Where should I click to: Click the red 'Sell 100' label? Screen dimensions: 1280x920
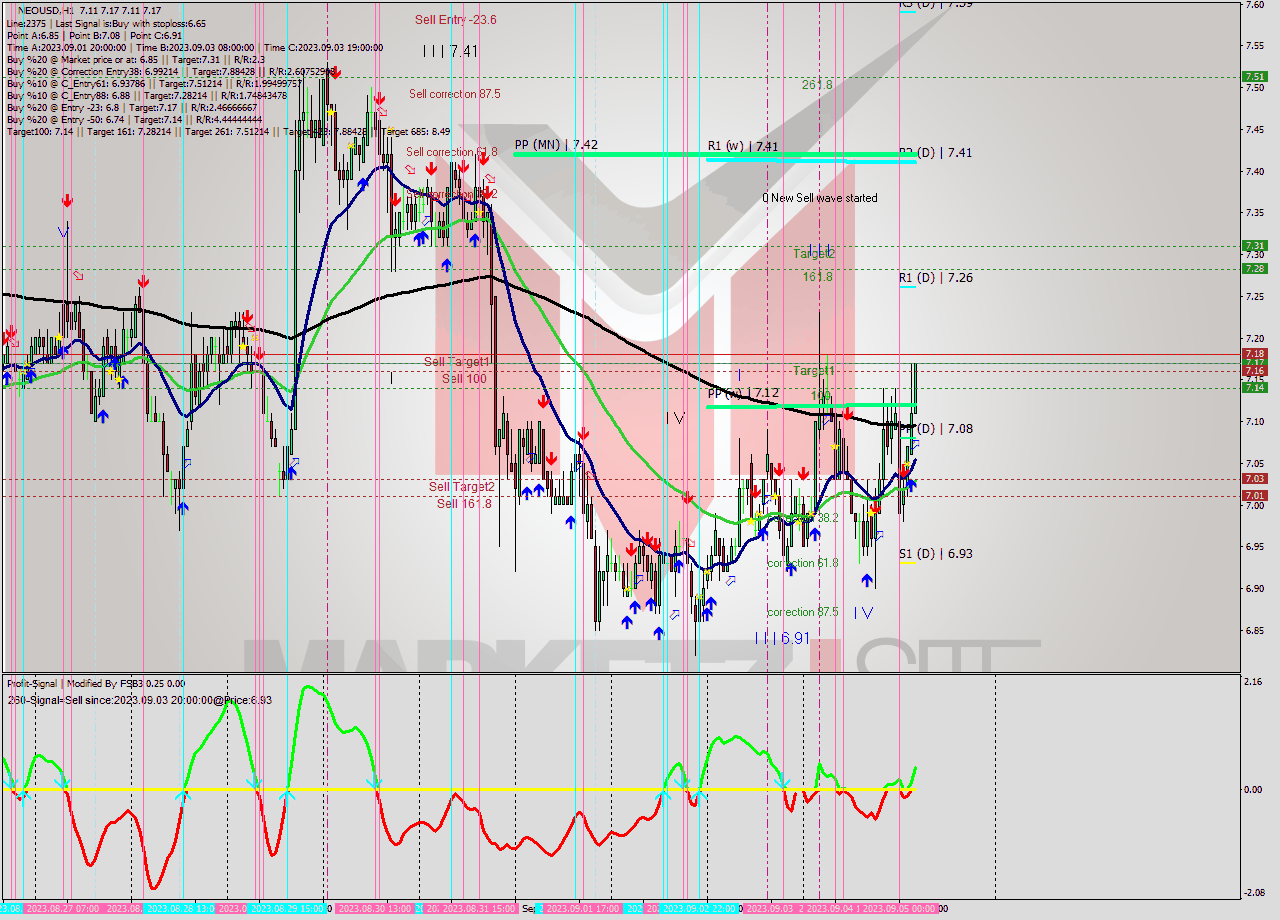[x=465, y=380]
